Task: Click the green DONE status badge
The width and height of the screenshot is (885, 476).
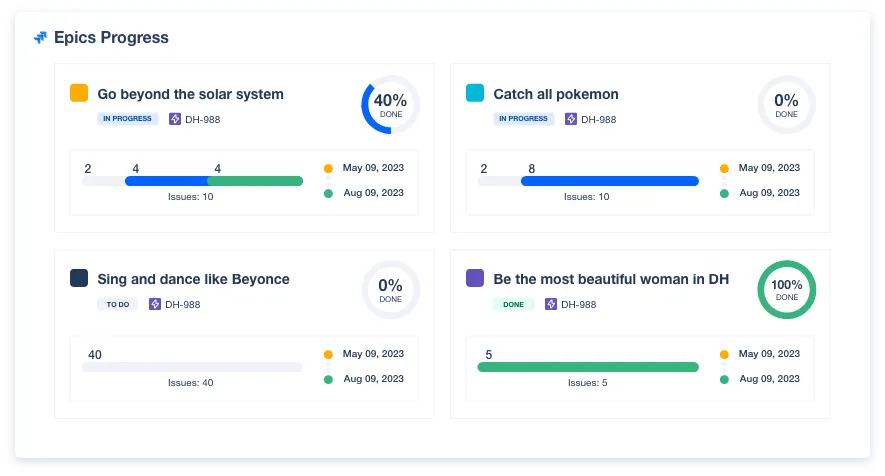Action: [x=513, y=304]
